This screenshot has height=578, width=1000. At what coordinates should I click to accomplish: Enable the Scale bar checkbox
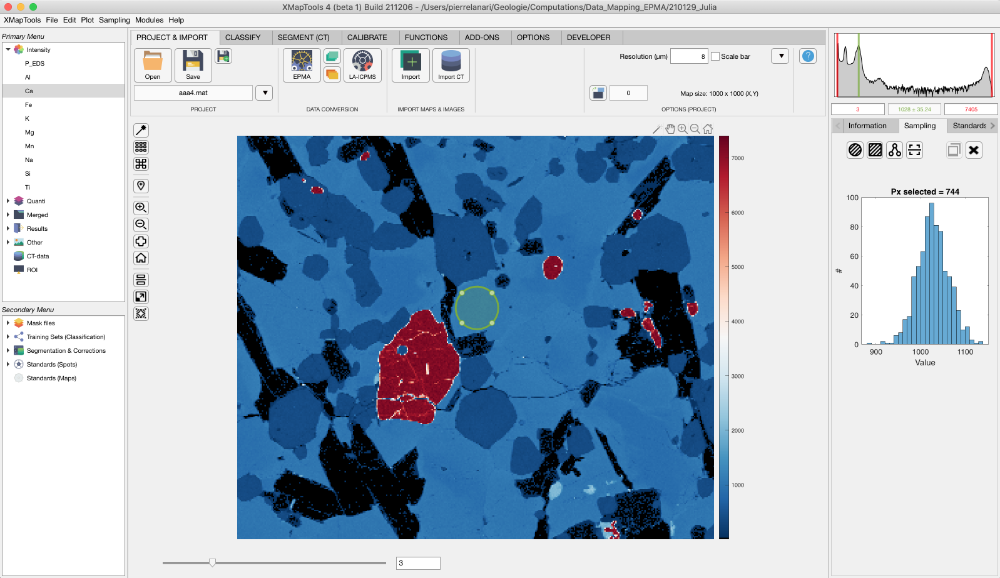coord(717,57)
